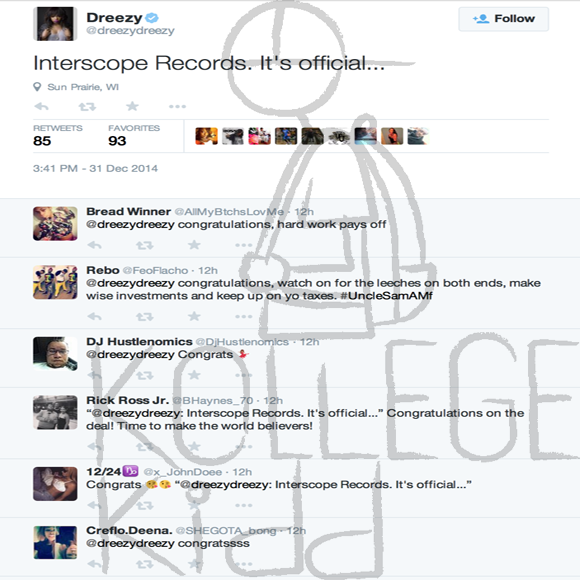Open the #UncleSamAMf hashtag
The height and width of the screenshot is (580, 580).
(390, 296)
